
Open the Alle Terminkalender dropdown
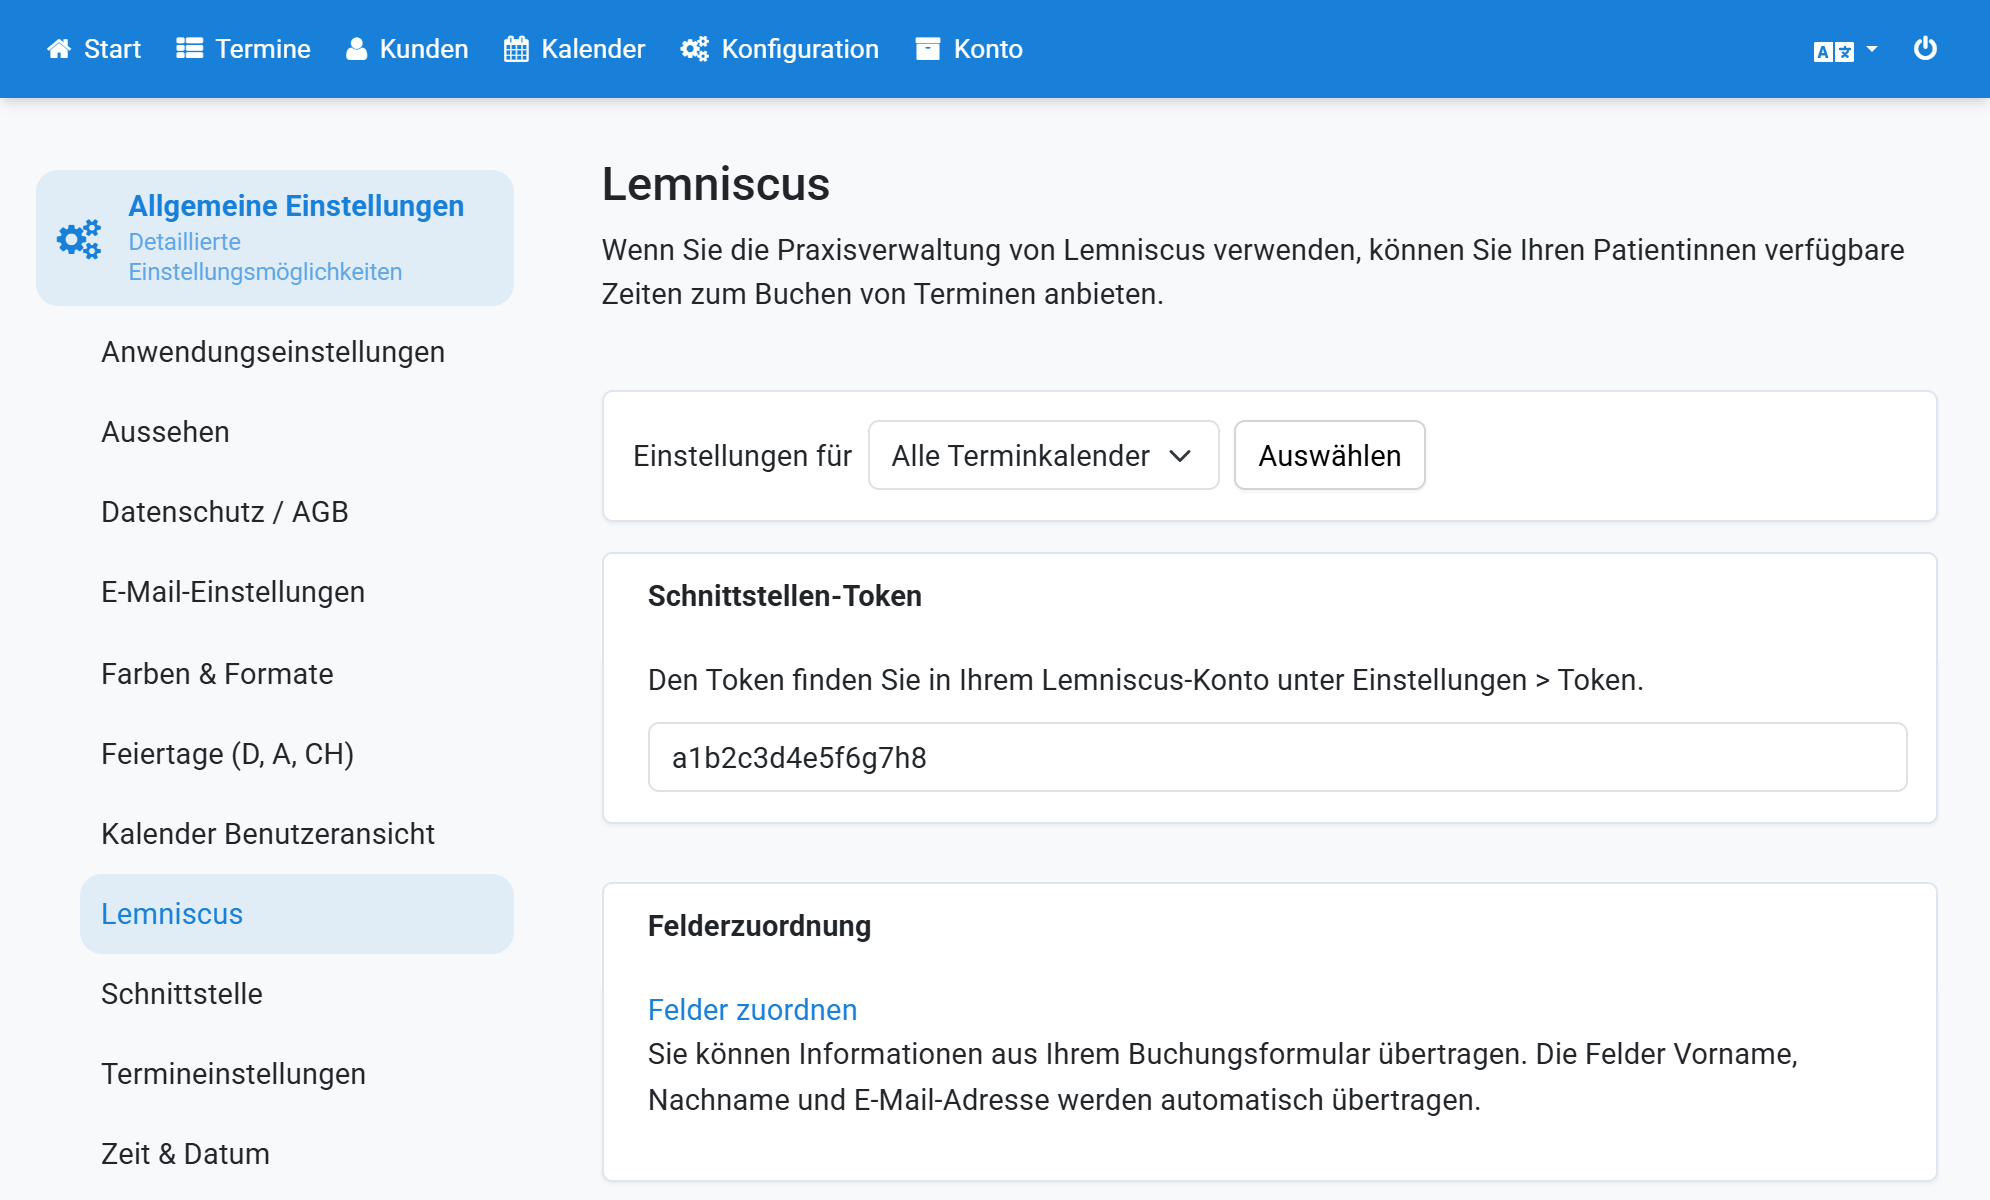pos(1043,455)
